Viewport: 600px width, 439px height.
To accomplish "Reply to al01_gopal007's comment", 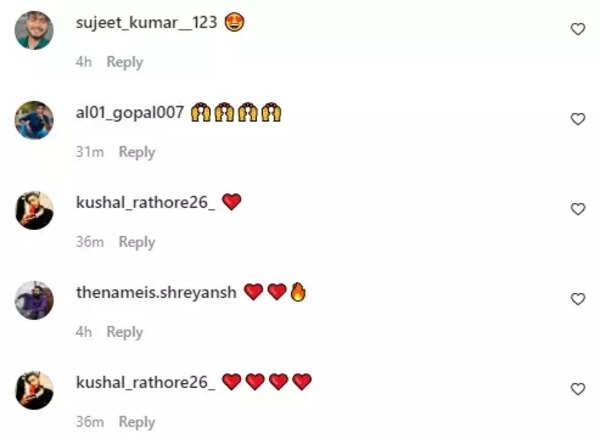I will point(137,152).
